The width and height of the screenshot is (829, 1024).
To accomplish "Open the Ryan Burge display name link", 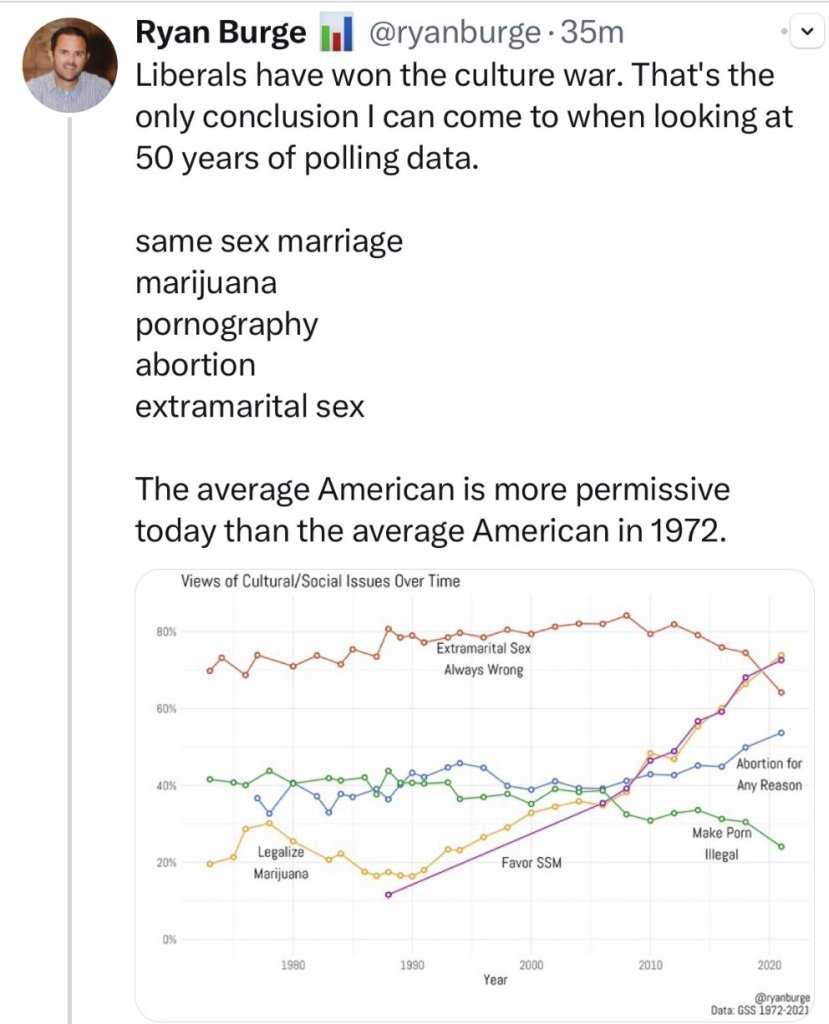I will [220, 33].
